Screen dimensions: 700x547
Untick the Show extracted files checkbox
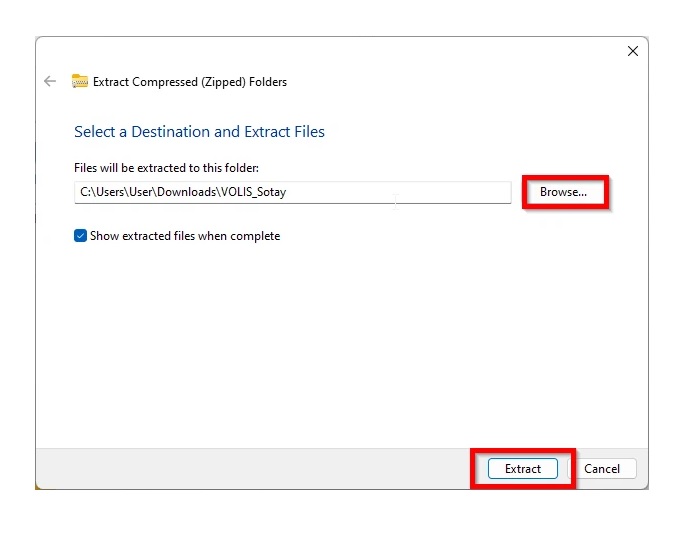81,236
